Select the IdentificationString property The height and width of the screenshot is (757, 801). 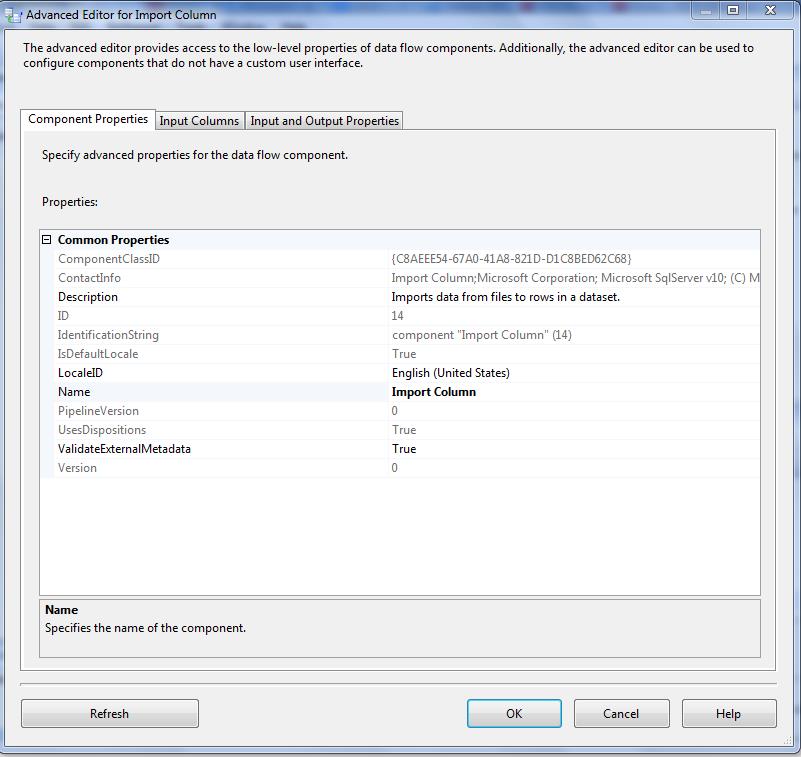pos(108,335)
